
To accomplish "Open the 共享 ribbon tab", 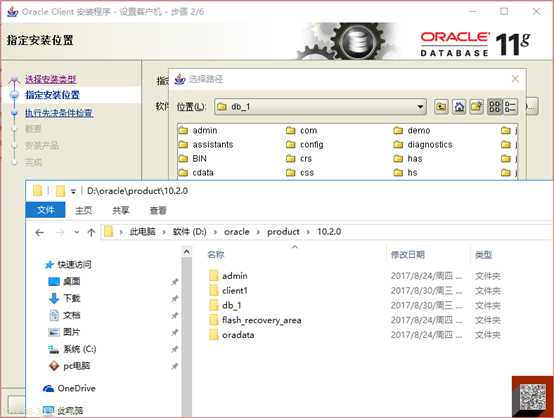I will pyautogui.click(x=120, y=210).
